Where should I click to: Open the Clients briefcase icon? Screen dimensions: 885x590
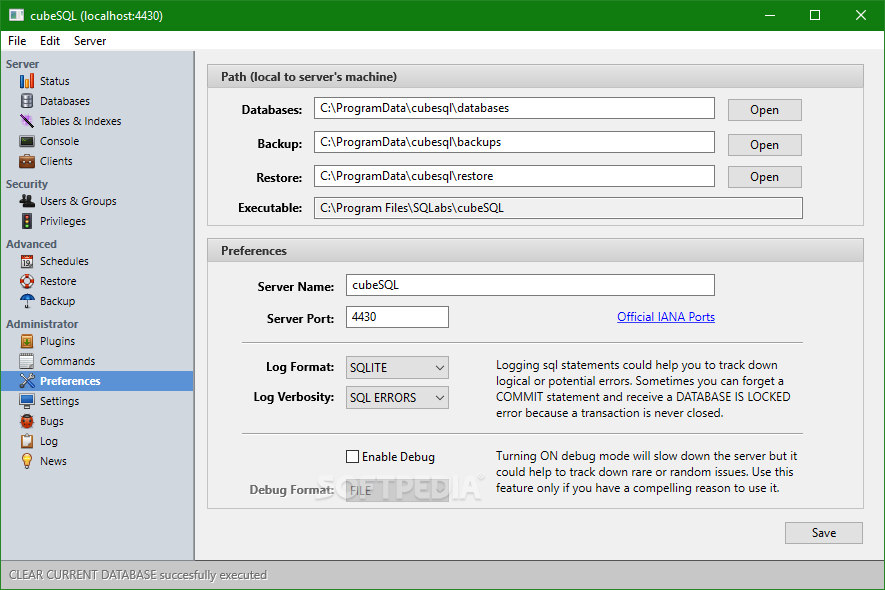click(x=27, y=161)
